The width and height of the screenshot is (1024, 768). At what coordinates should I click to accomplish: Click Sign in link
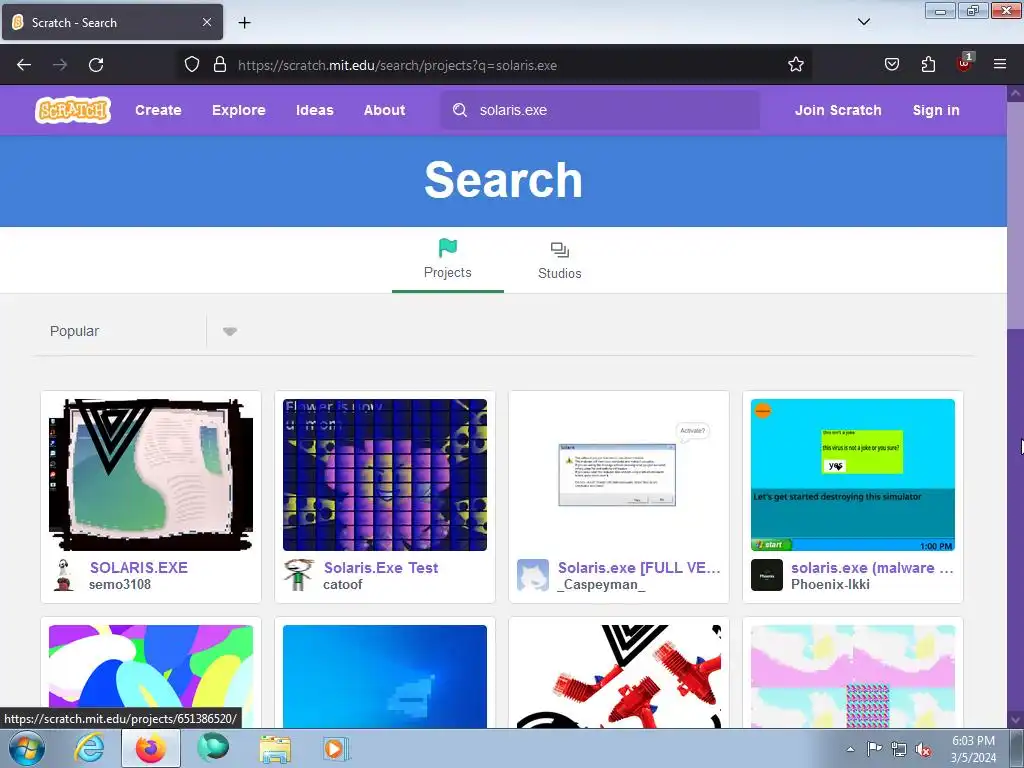point(936,110)
